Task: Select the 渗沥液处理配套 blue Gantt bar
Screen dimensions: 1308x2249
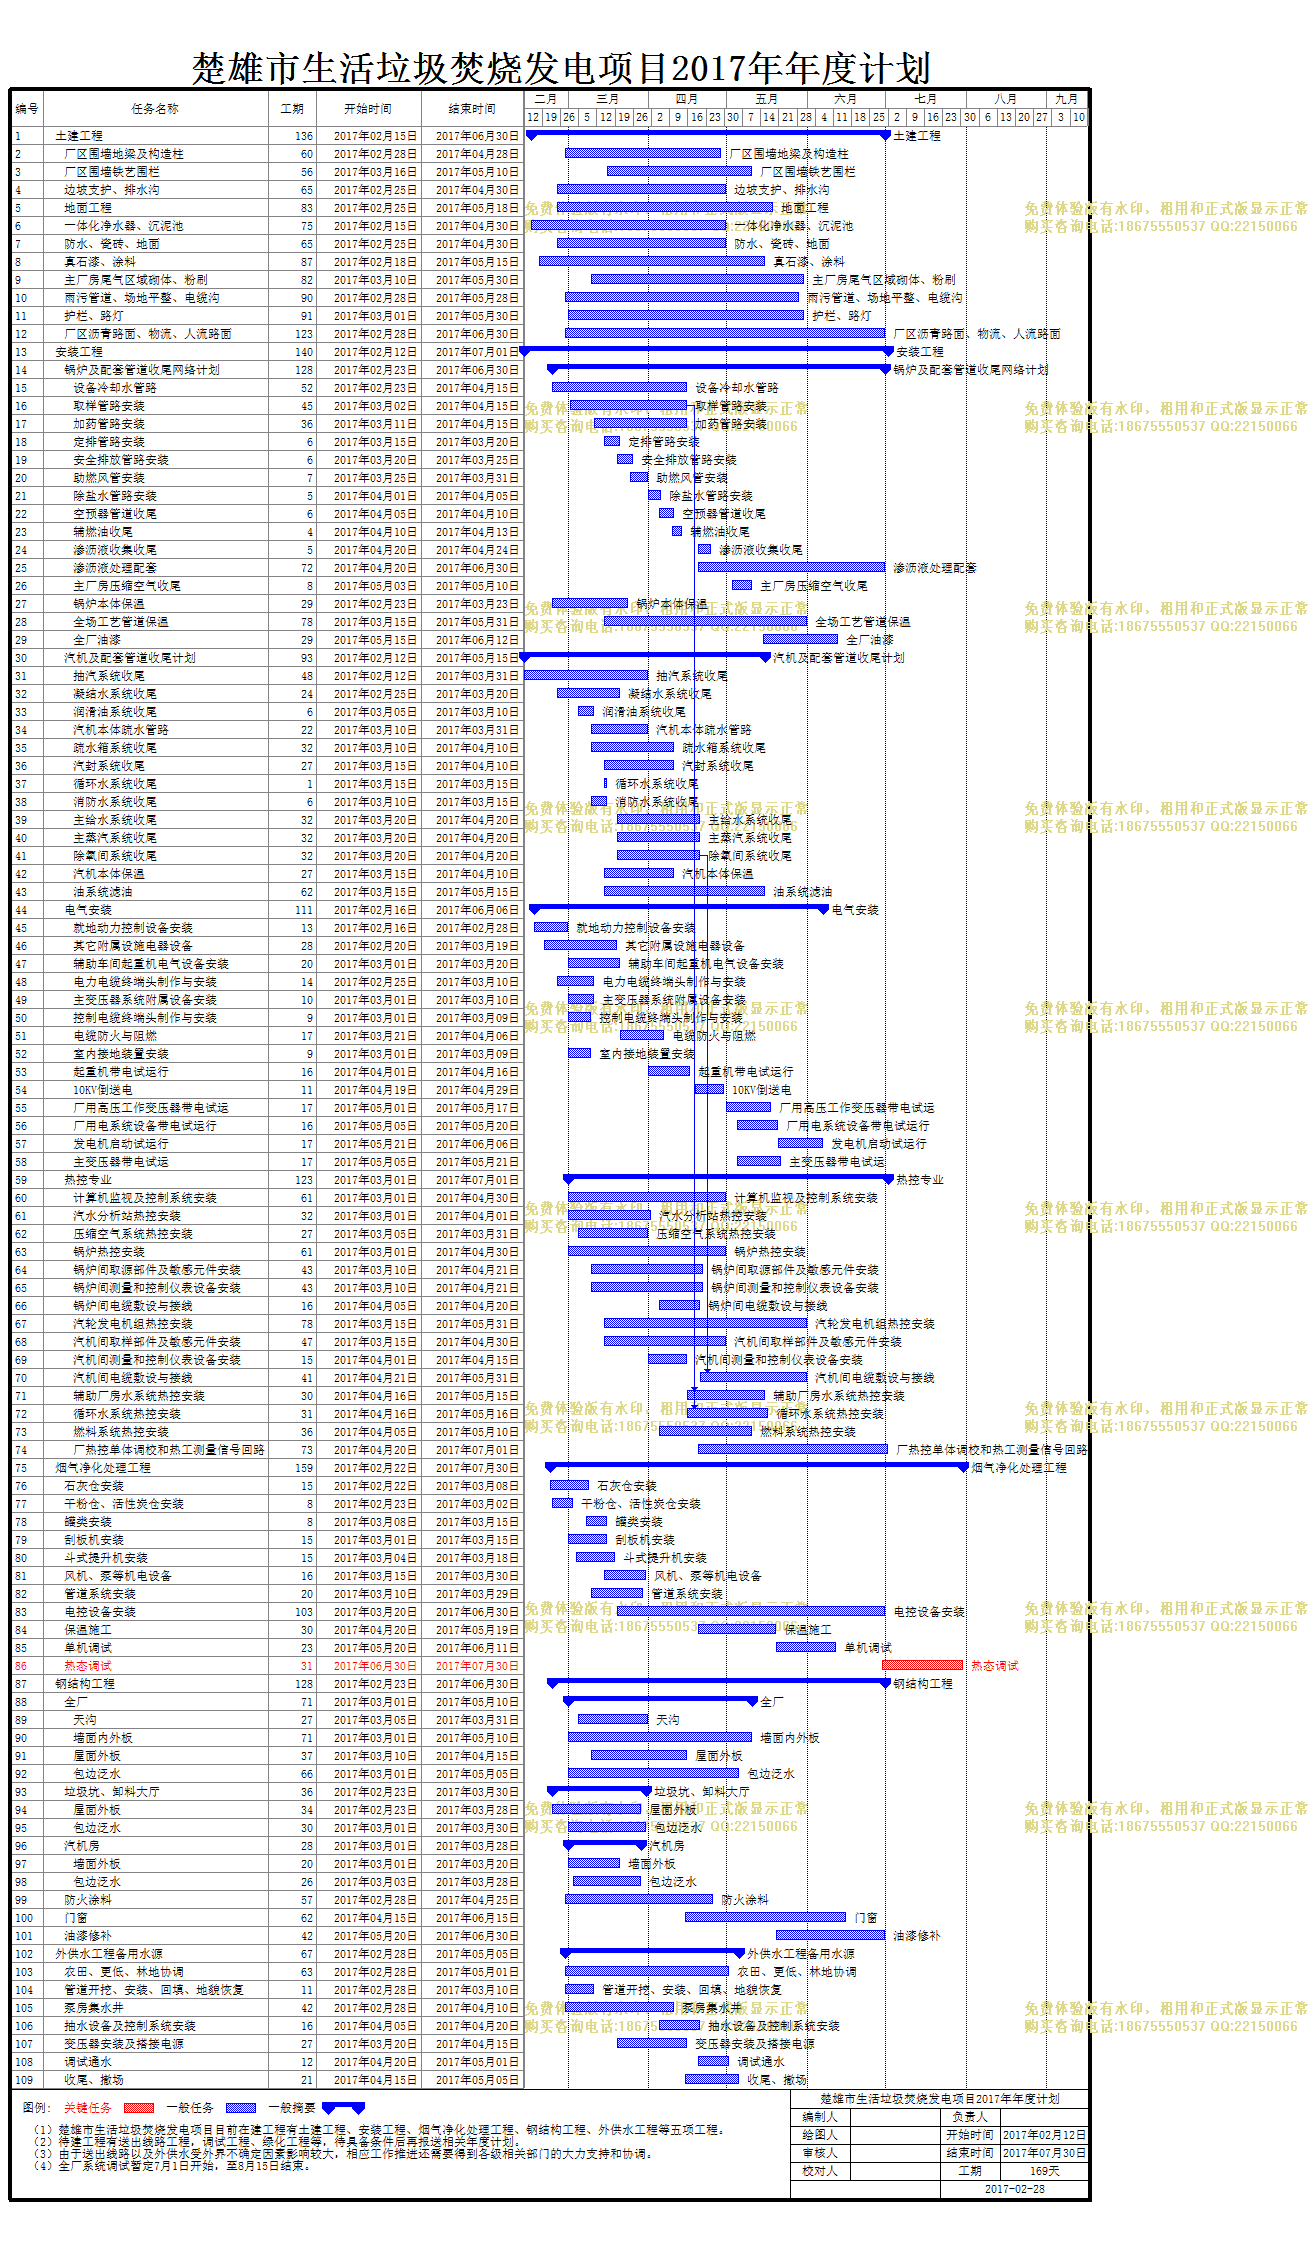Action: click(x=791, y=567)
